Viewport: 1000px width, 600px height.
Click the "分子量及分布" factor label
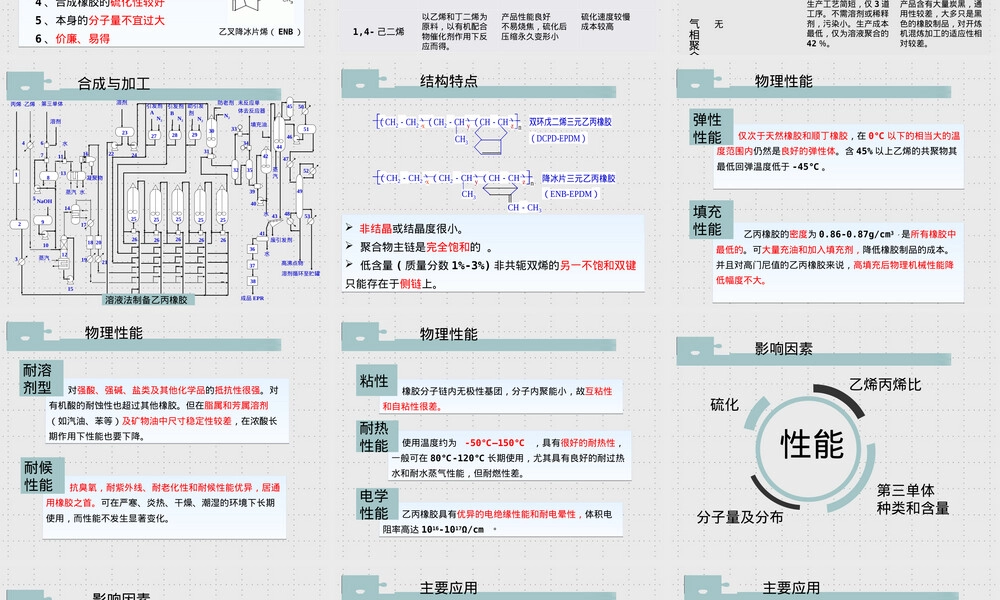(x=740, y=517)
